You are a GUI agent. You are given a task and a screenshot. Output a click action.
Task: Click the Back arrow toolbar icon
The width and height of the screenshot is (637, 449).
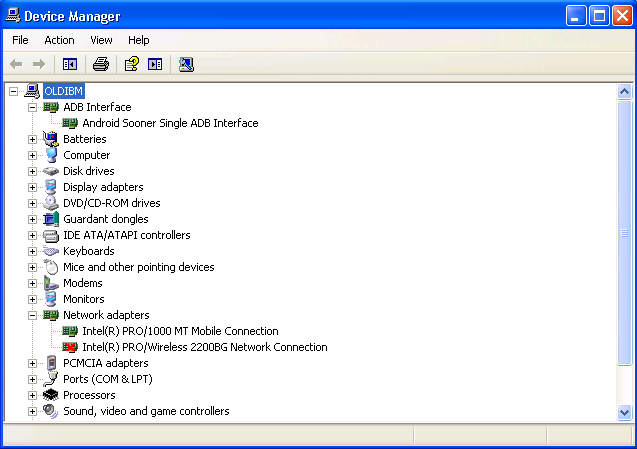[x=16, y=64]
